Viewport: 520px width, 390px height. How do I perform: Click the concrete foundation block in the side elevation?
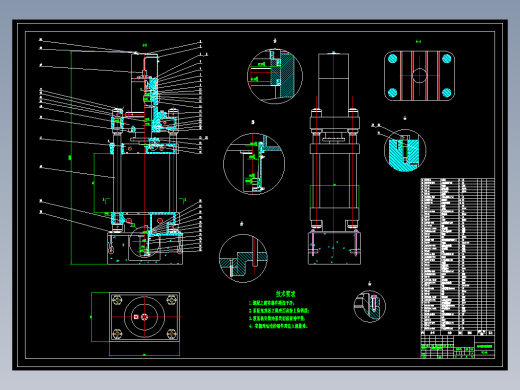pos(334,248)
